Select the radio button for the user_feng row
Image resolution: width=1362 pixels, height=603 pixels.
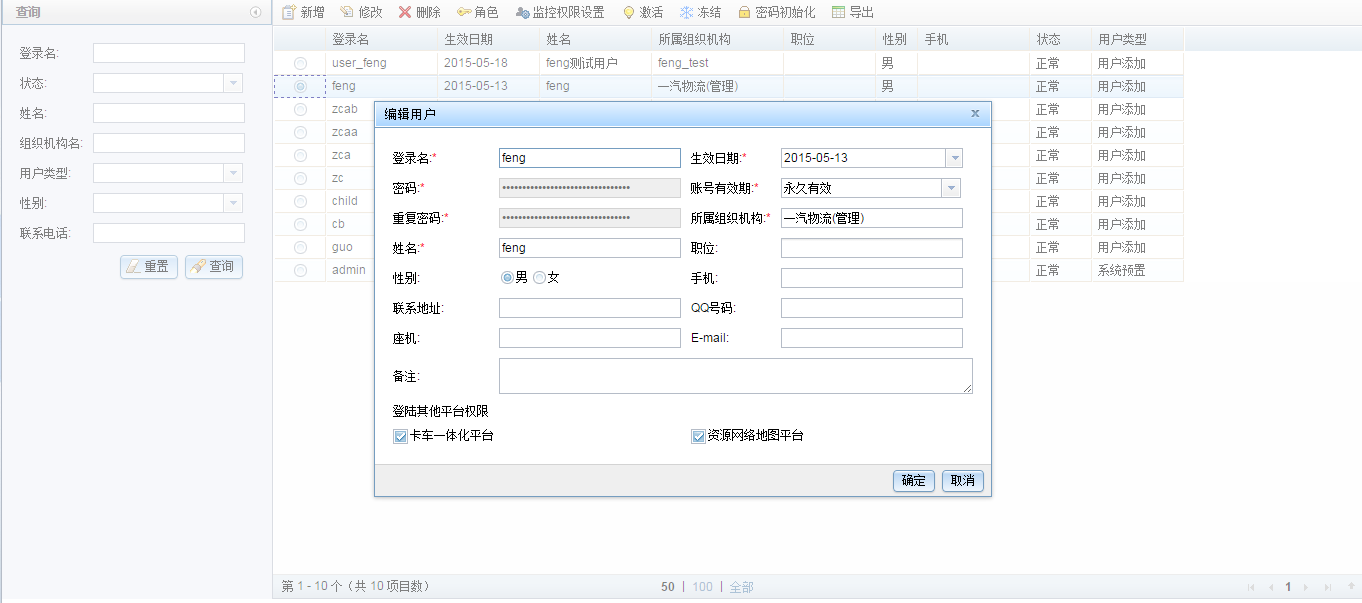(300, 63)
